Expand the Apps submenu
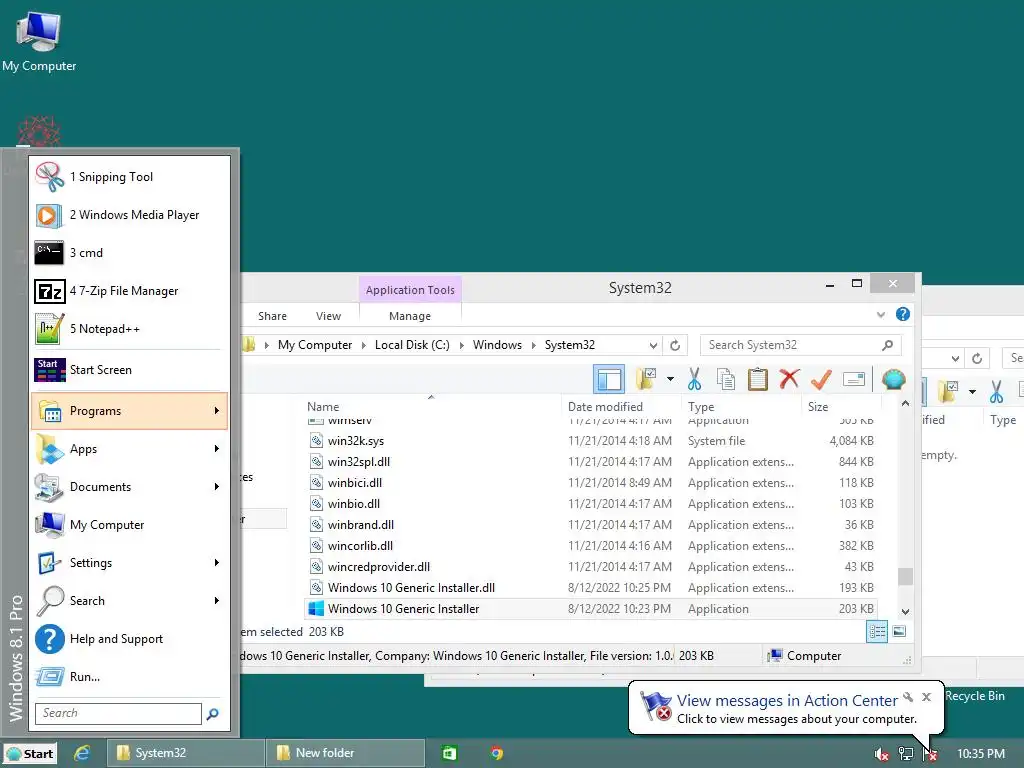 (x=130, y=449)
